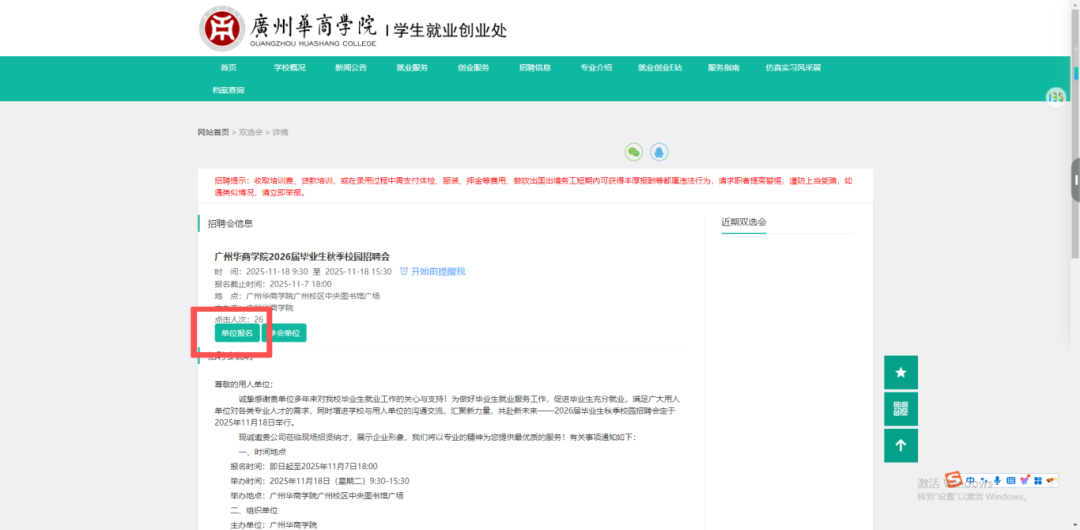This screenshot has height=530, width=1080.
Task: Click the page's vertical scrollbar thumb
Action: coord(1075,180)
